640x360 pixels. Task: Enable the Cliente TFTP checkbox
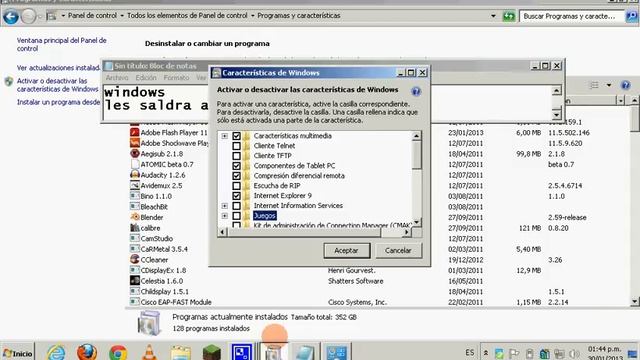click(x=236, y=156)
